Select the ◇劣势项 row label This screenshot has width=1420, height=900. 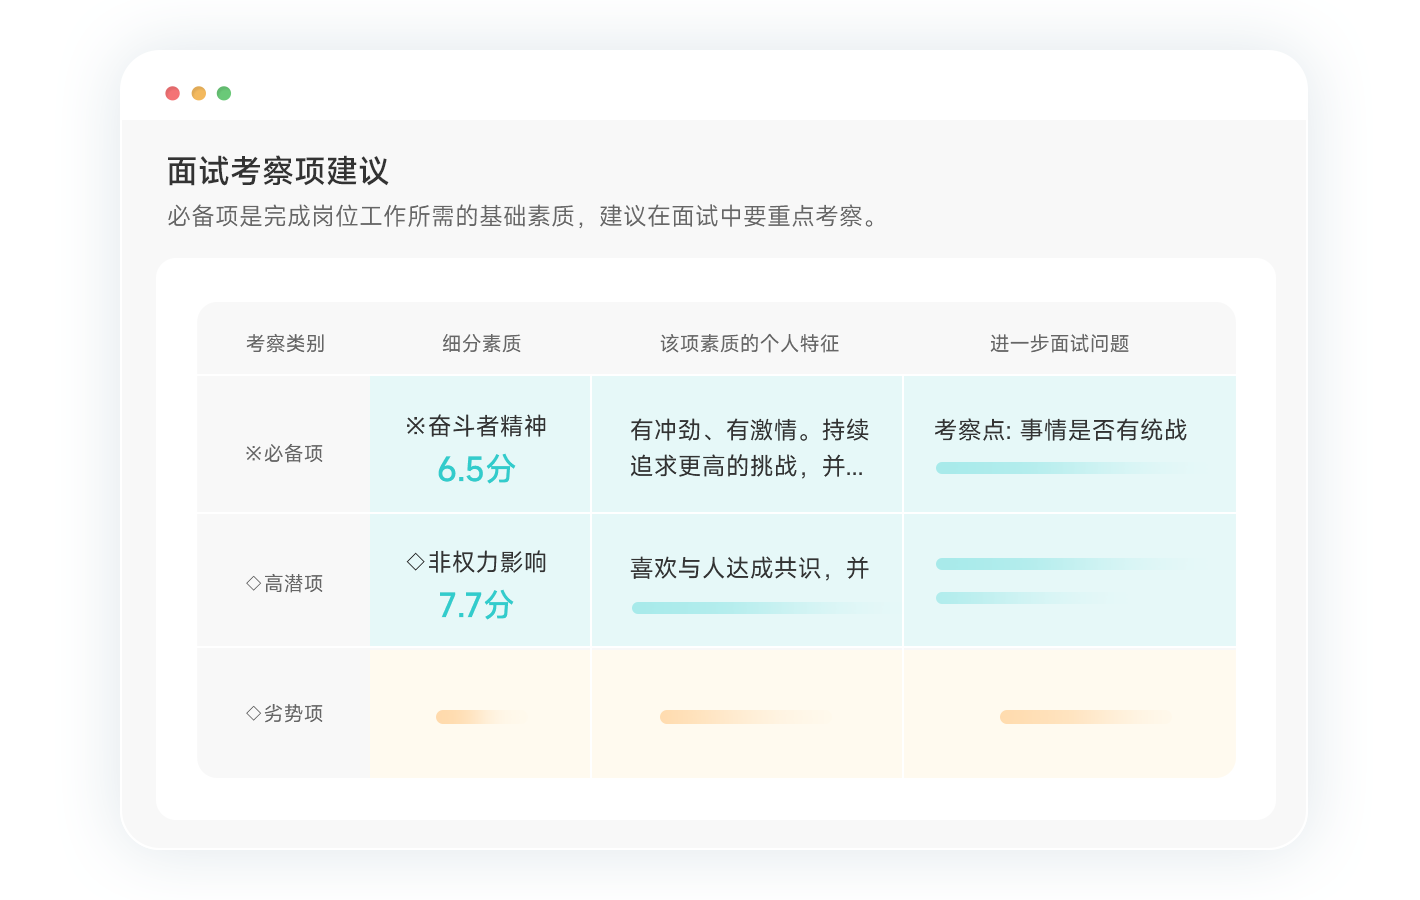pos(284,714)
